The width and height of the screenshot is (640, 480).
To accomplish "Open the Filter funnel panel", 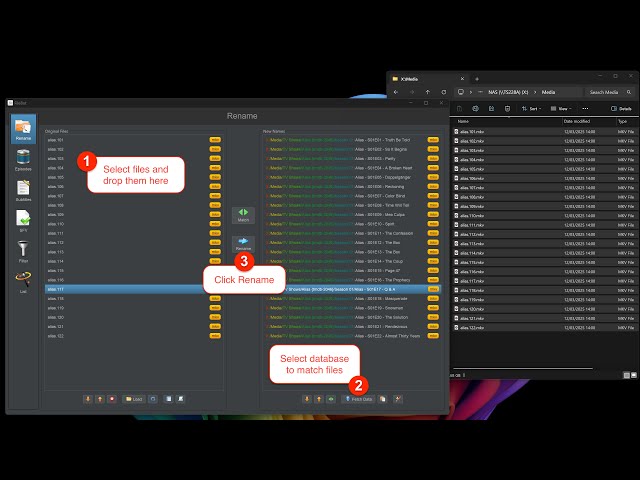I will [22, 252].
